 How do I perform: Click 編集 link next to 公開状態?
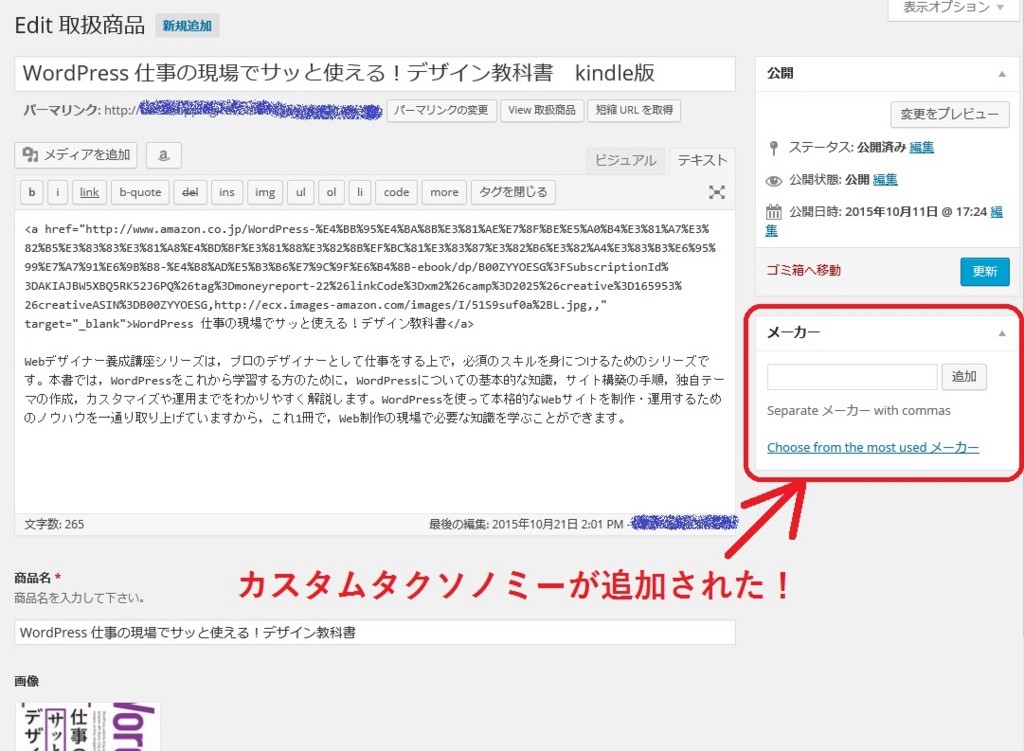point(885,180)
